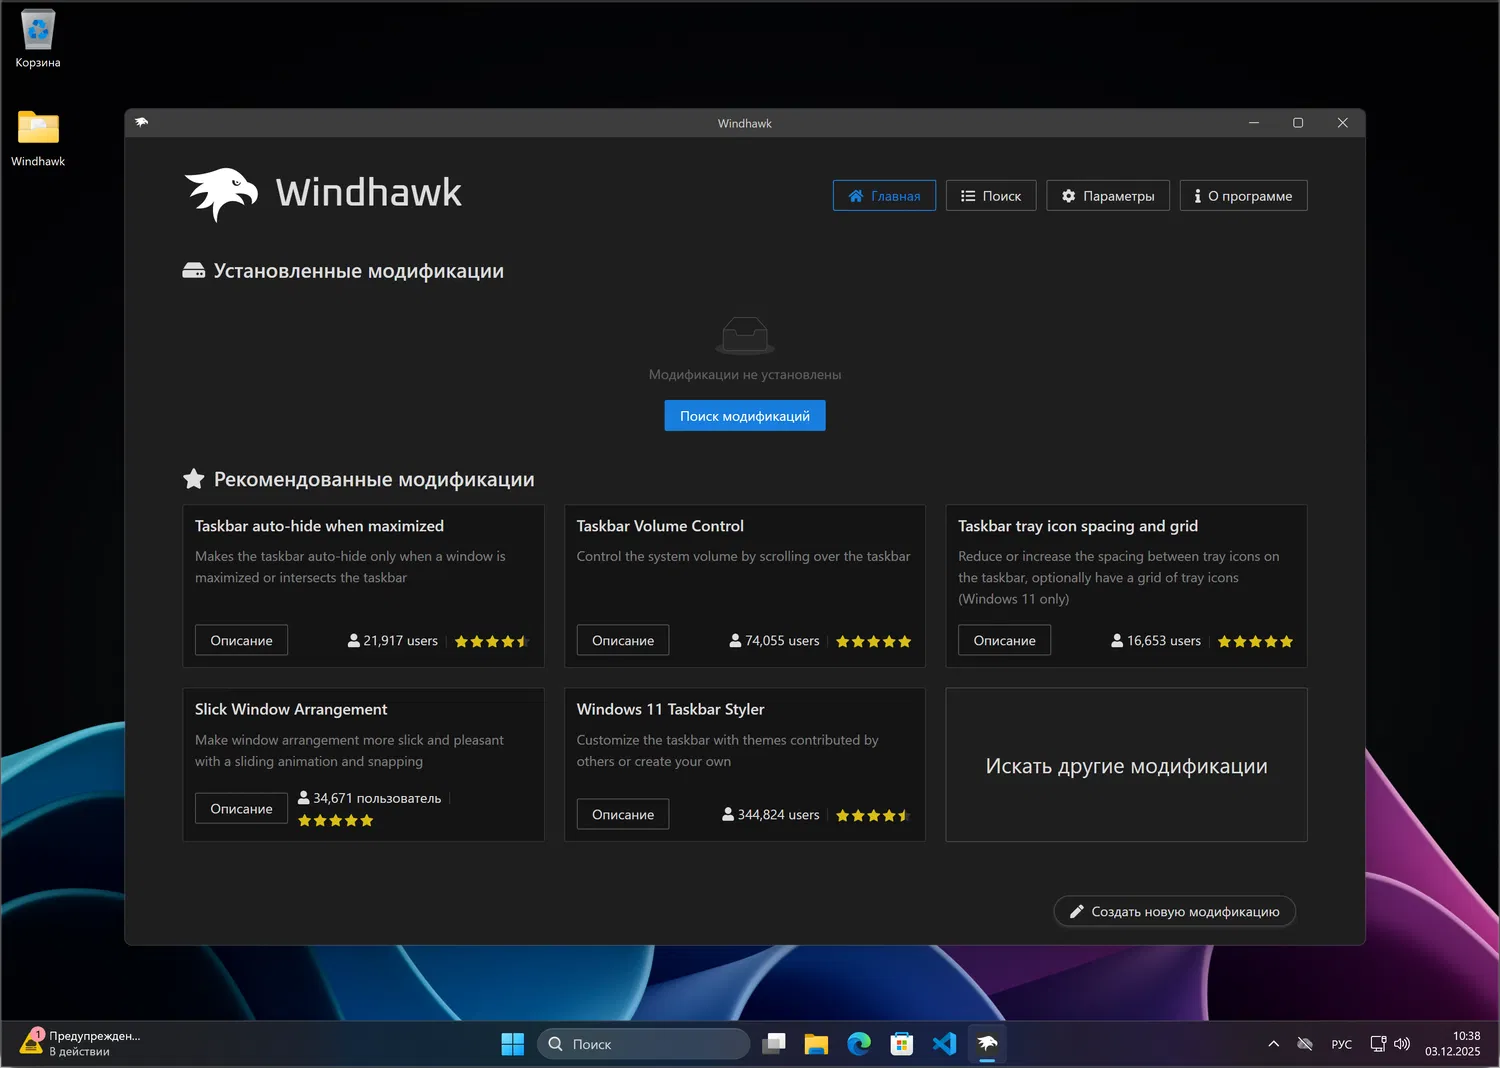Open description of Taskbar tray icon spacing

1004,640
